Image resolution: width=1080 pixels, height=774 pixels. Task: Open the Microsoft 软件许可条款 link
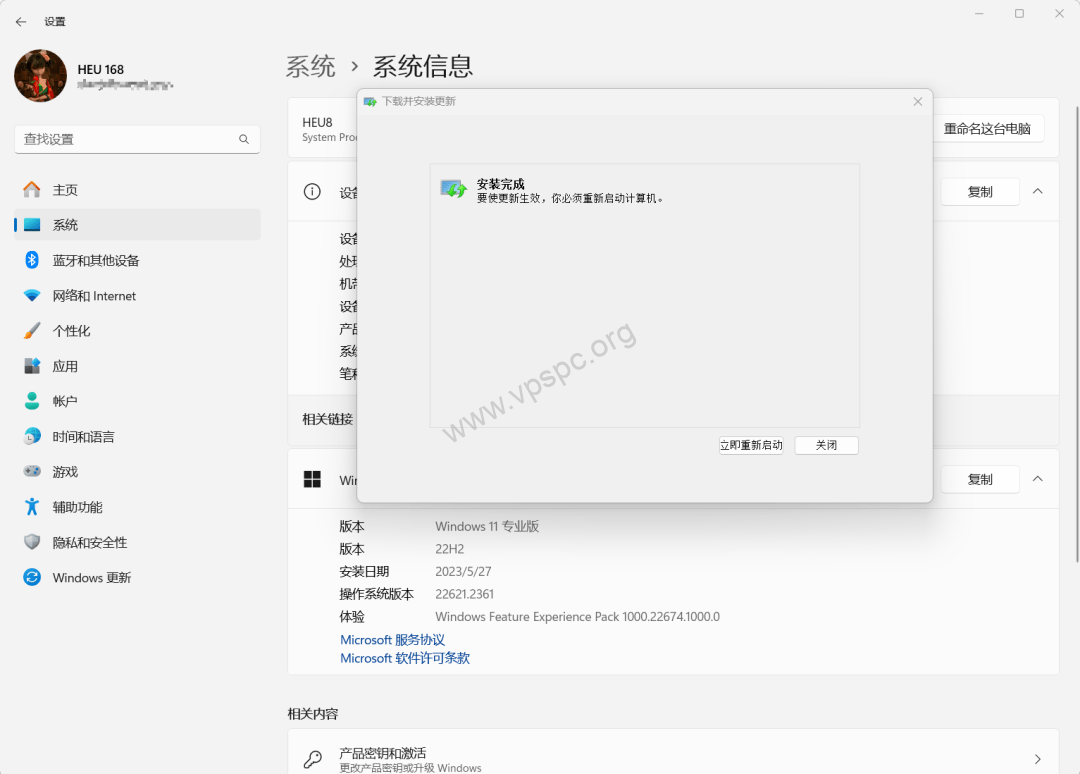pyautogui.click(x=405, y=658)
